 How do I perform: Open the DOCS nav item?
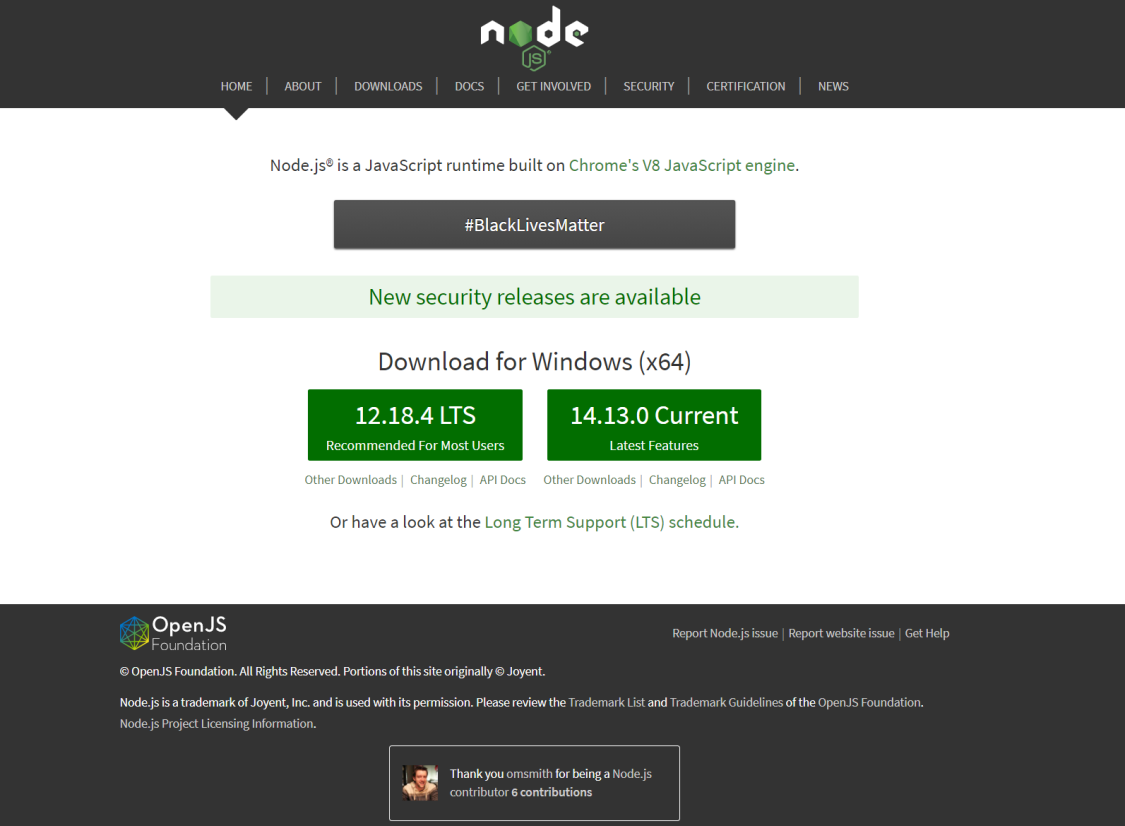469,86
